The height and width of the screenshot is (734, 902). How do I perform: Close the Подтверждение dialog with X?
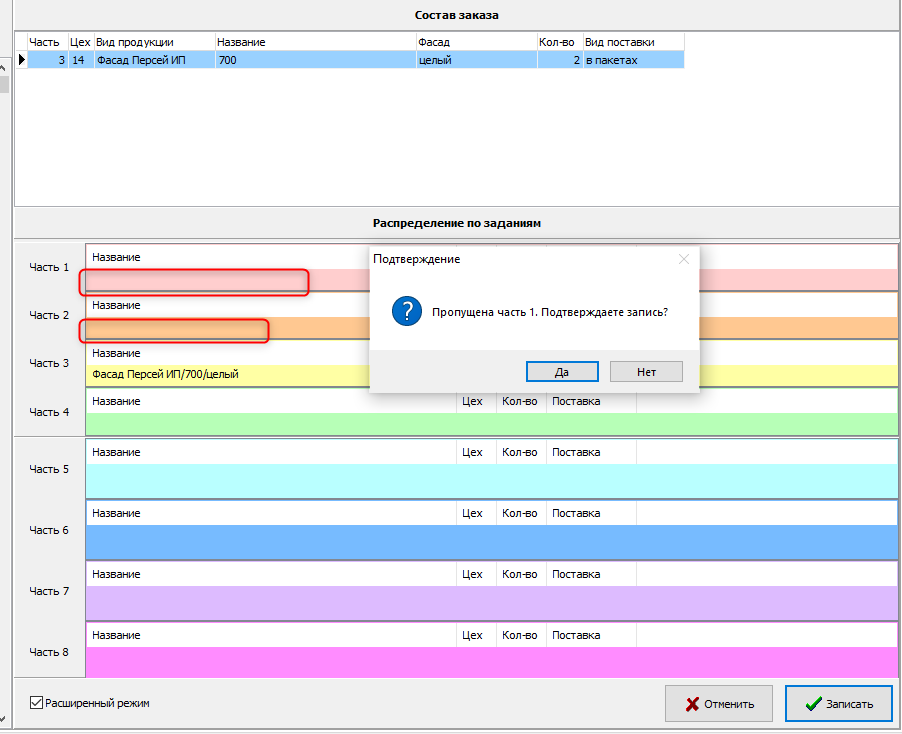[684, 259]
